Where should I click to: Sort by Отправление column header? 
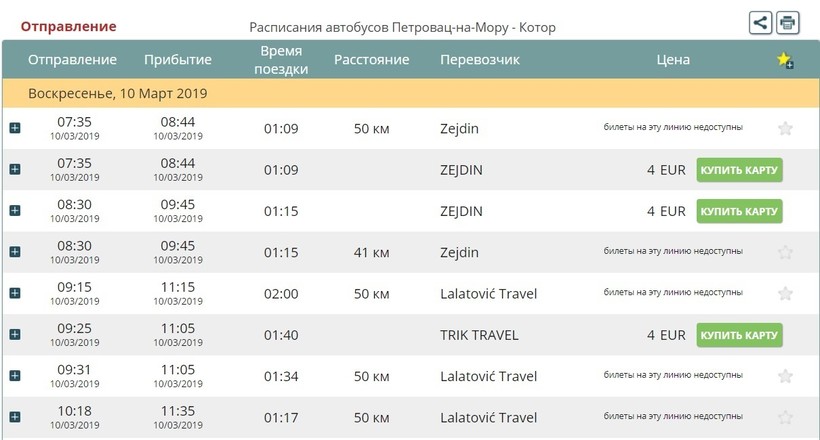coord(72,60)
